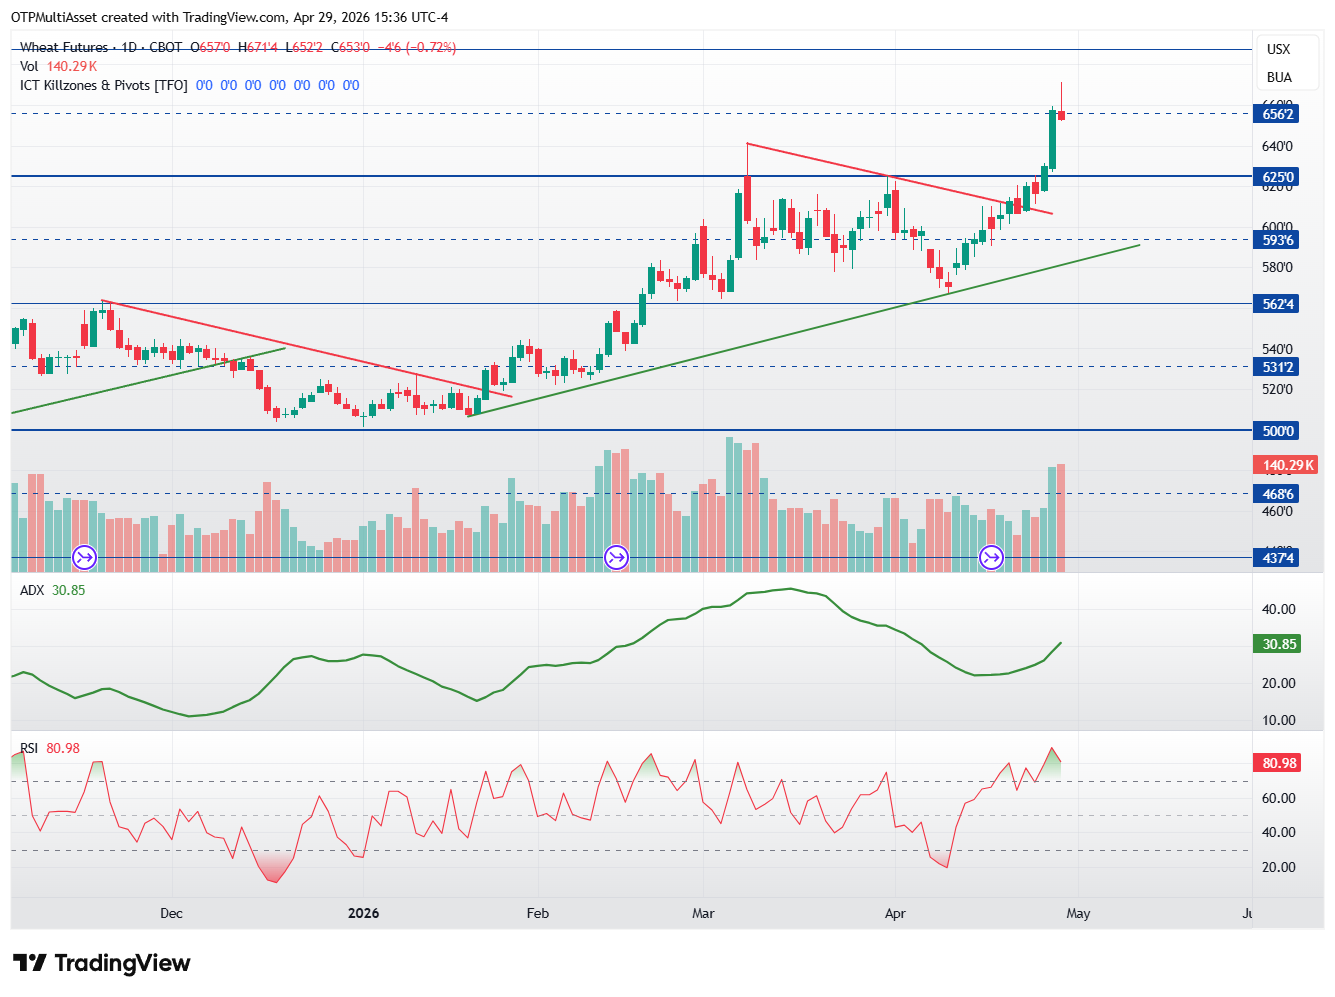Select the 500'0 price level label
This screenshot has width=1335, height=997.
click(x=1276, y=431)
